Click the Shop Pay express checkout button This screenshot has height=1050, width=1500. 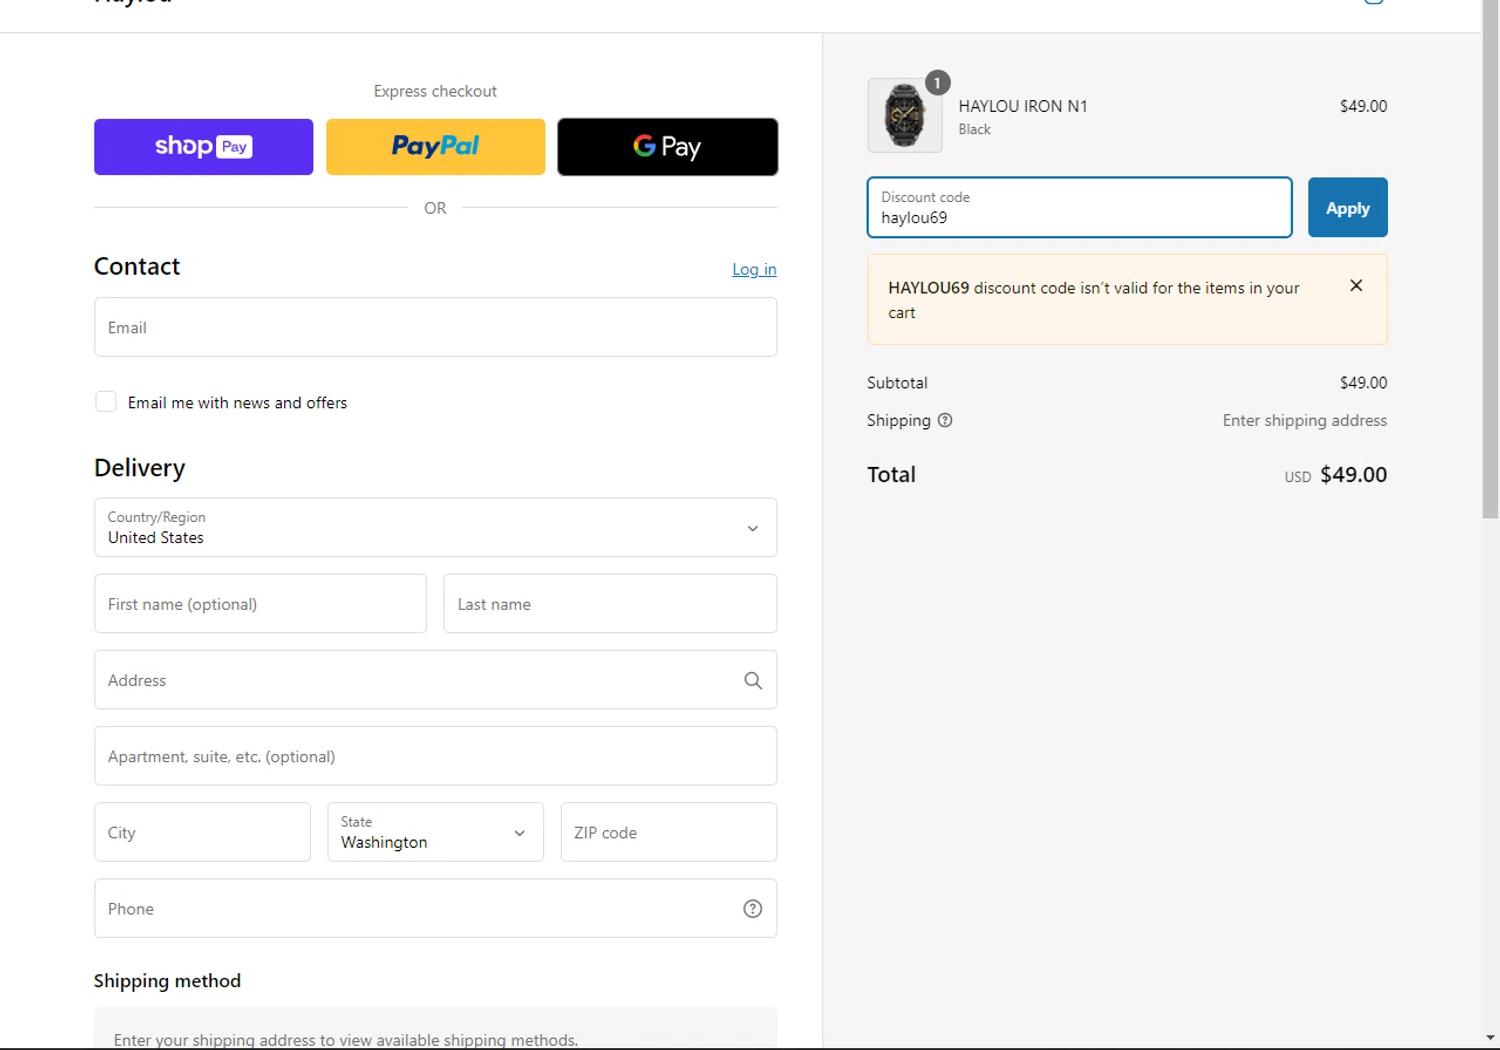tap(203, 147)
